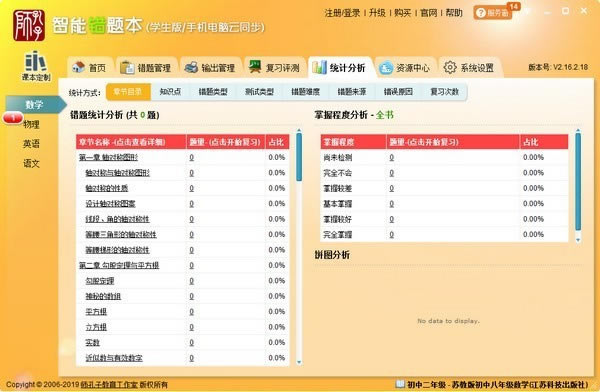Open 资源中心 cloud icon tab
This screenshot has height=392, width=600.
click(x=404, y=68)
